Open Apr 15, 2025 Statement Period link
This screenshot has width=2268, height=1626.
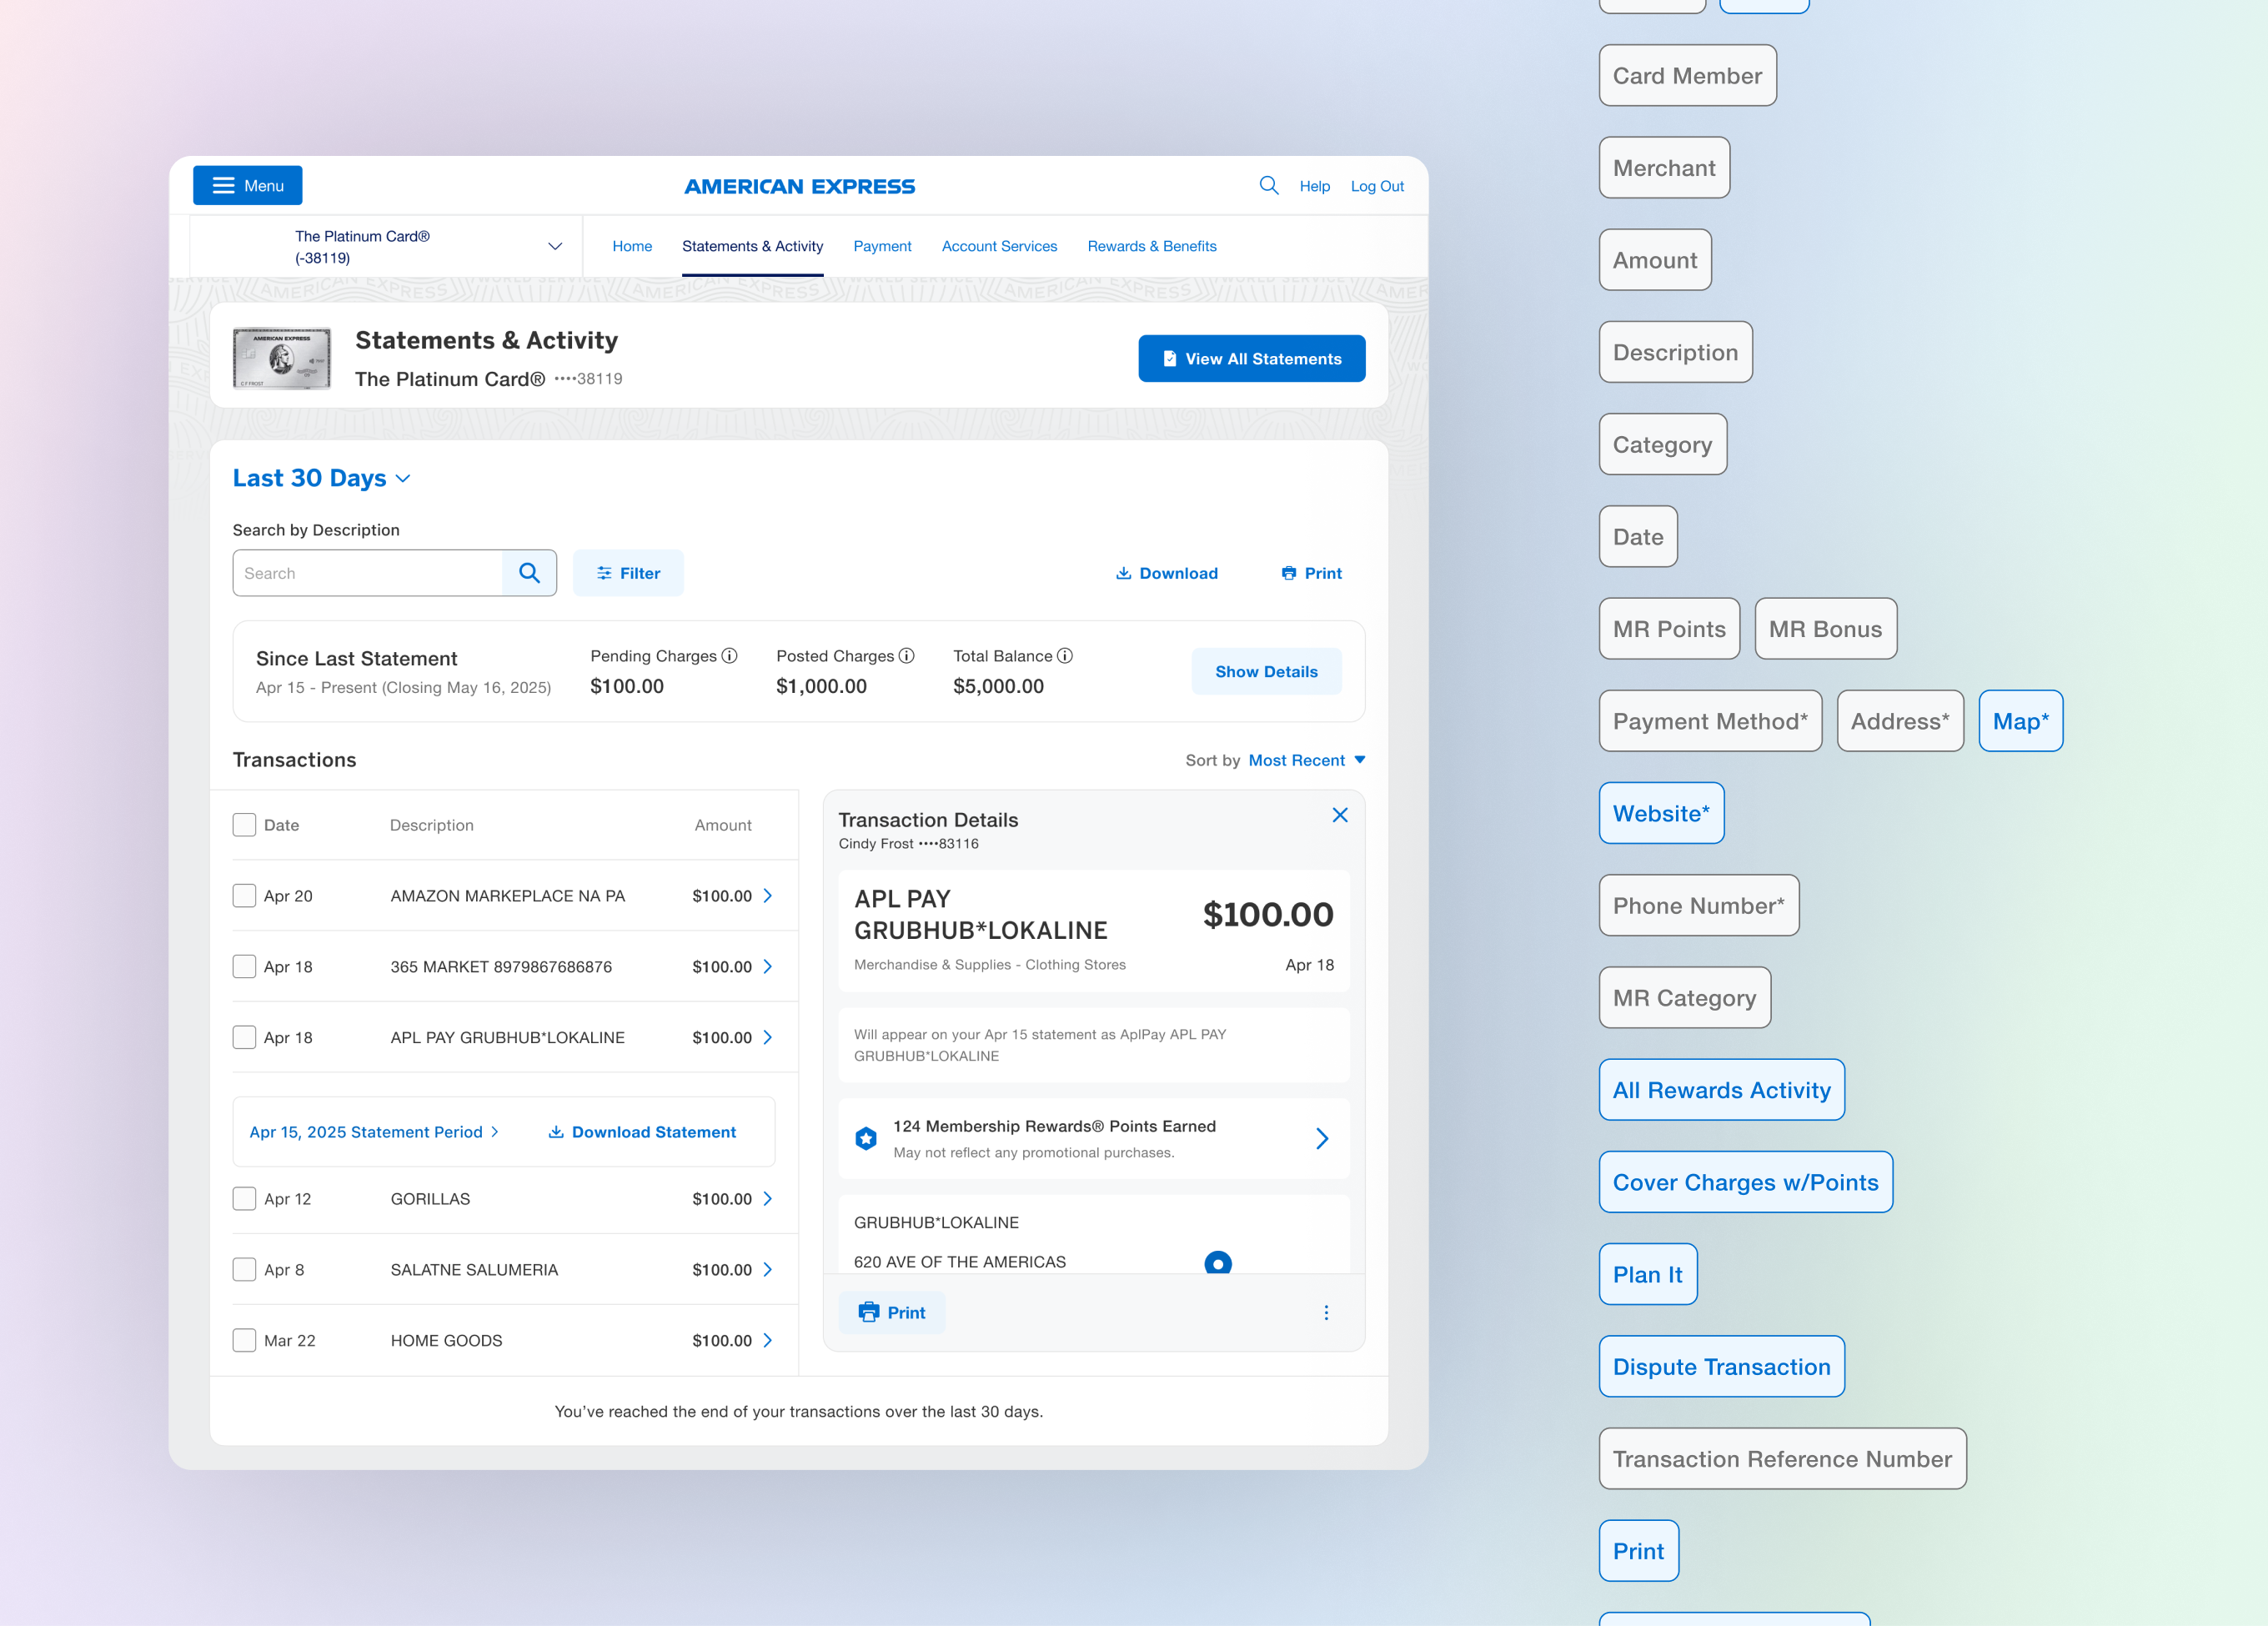(374, 1132)
